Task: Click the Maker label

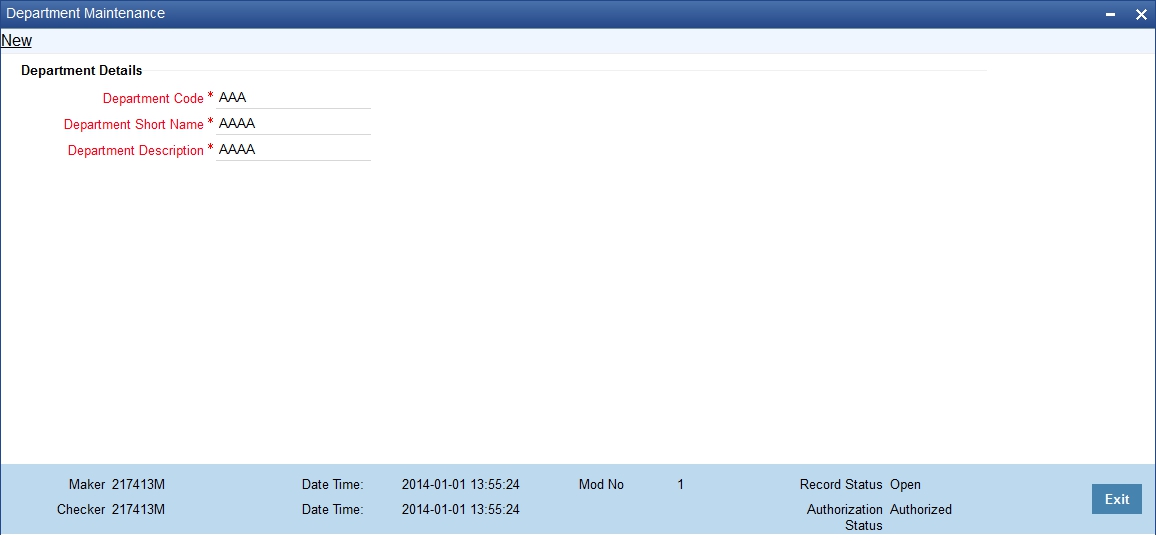Action: pyautogui.click(x=87, y=485)
